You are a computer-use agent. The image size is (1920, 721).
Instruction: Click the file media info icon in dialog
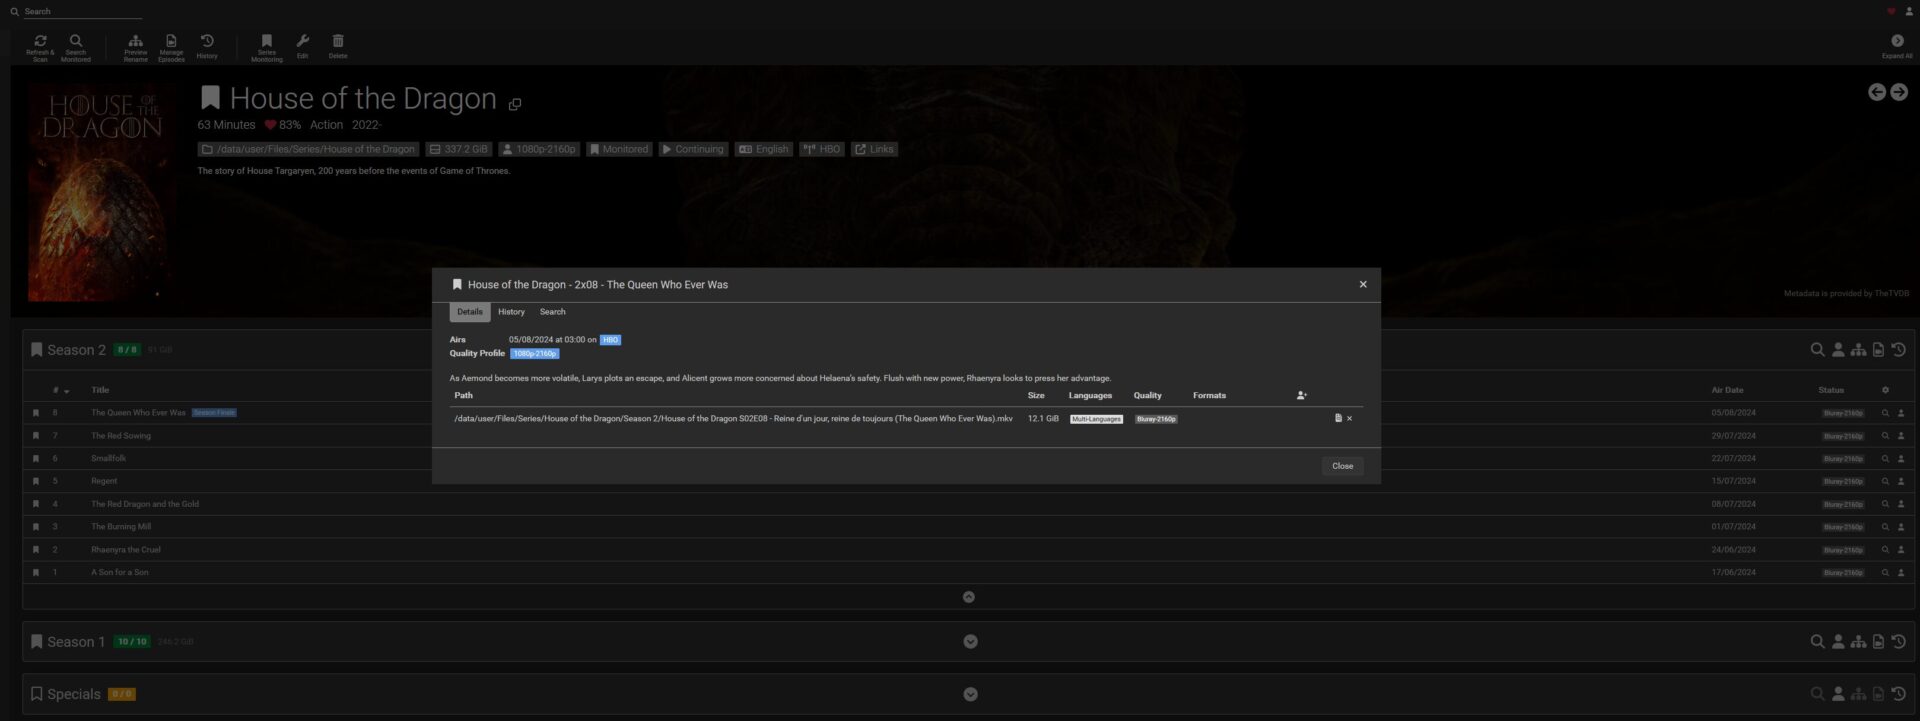pos(1338,418)
